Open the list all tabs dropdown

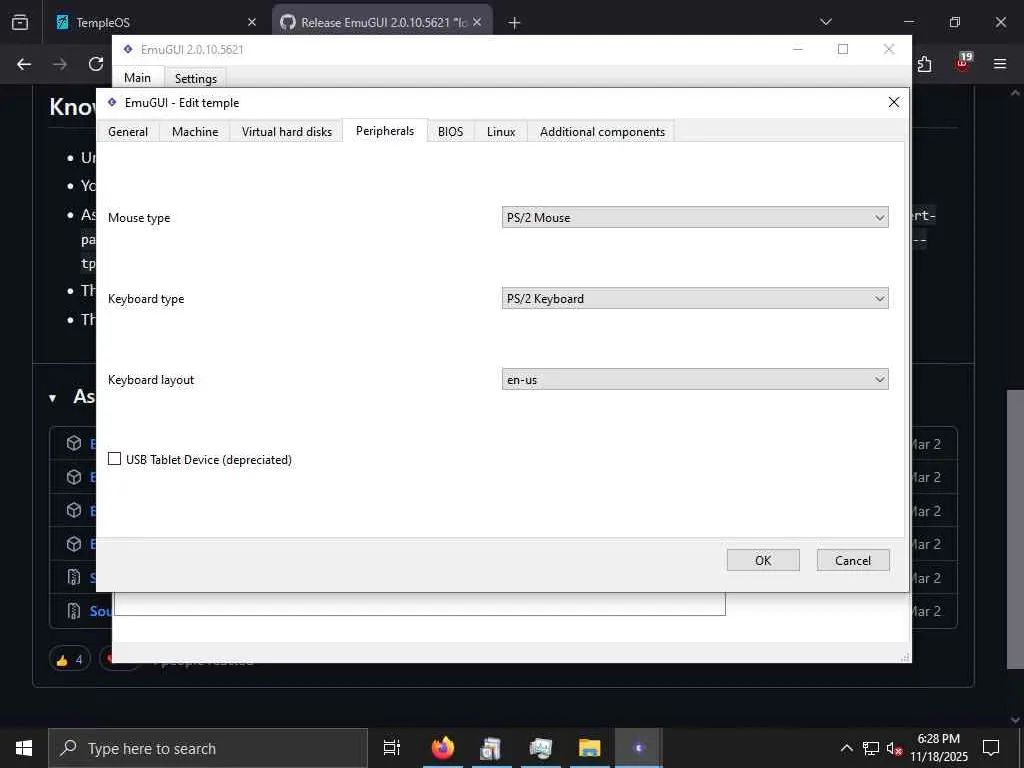point(825,22)
